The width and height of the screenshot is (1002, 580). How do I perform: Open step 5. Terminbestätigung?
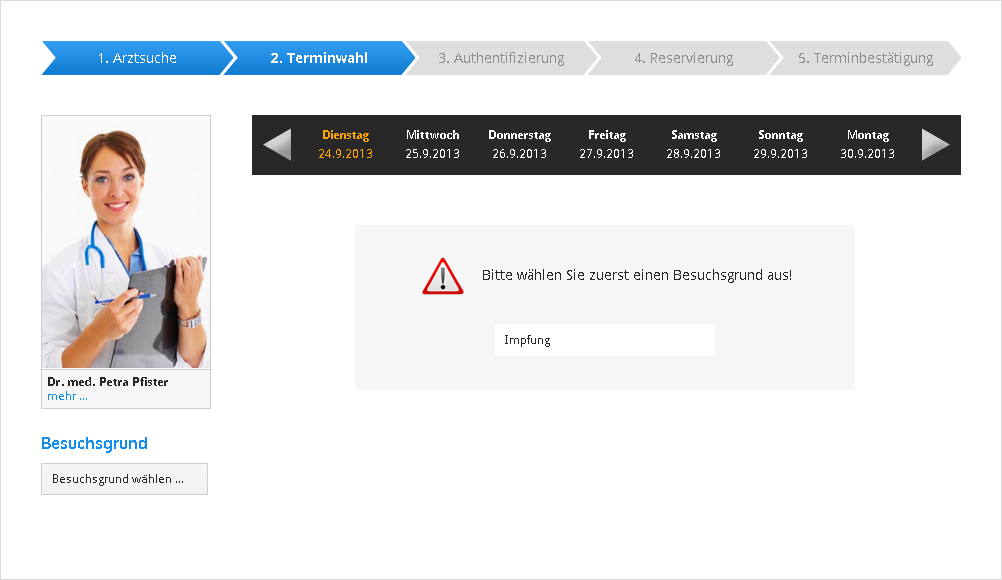(865, 58)
